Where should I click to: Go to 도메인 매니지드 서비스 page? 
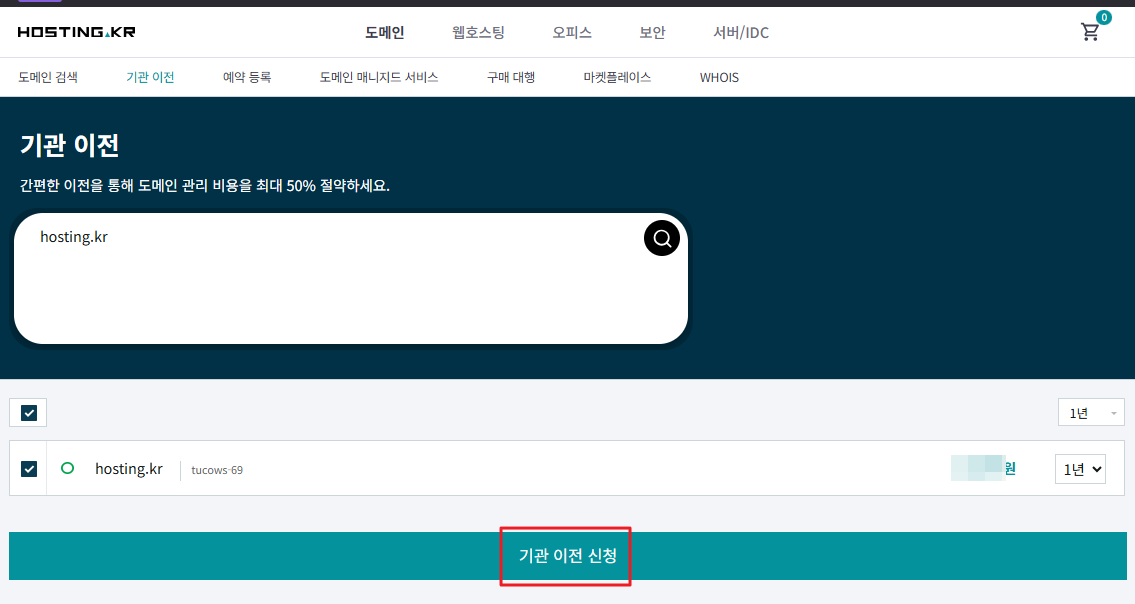[x=379, y=77]
